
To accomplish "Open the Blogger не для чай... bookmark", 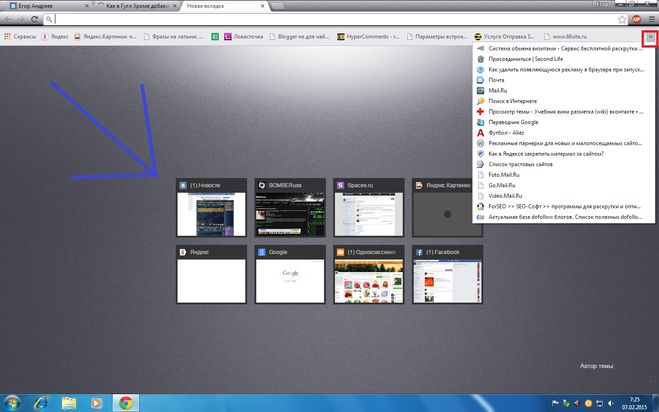I will pos(299,37).
